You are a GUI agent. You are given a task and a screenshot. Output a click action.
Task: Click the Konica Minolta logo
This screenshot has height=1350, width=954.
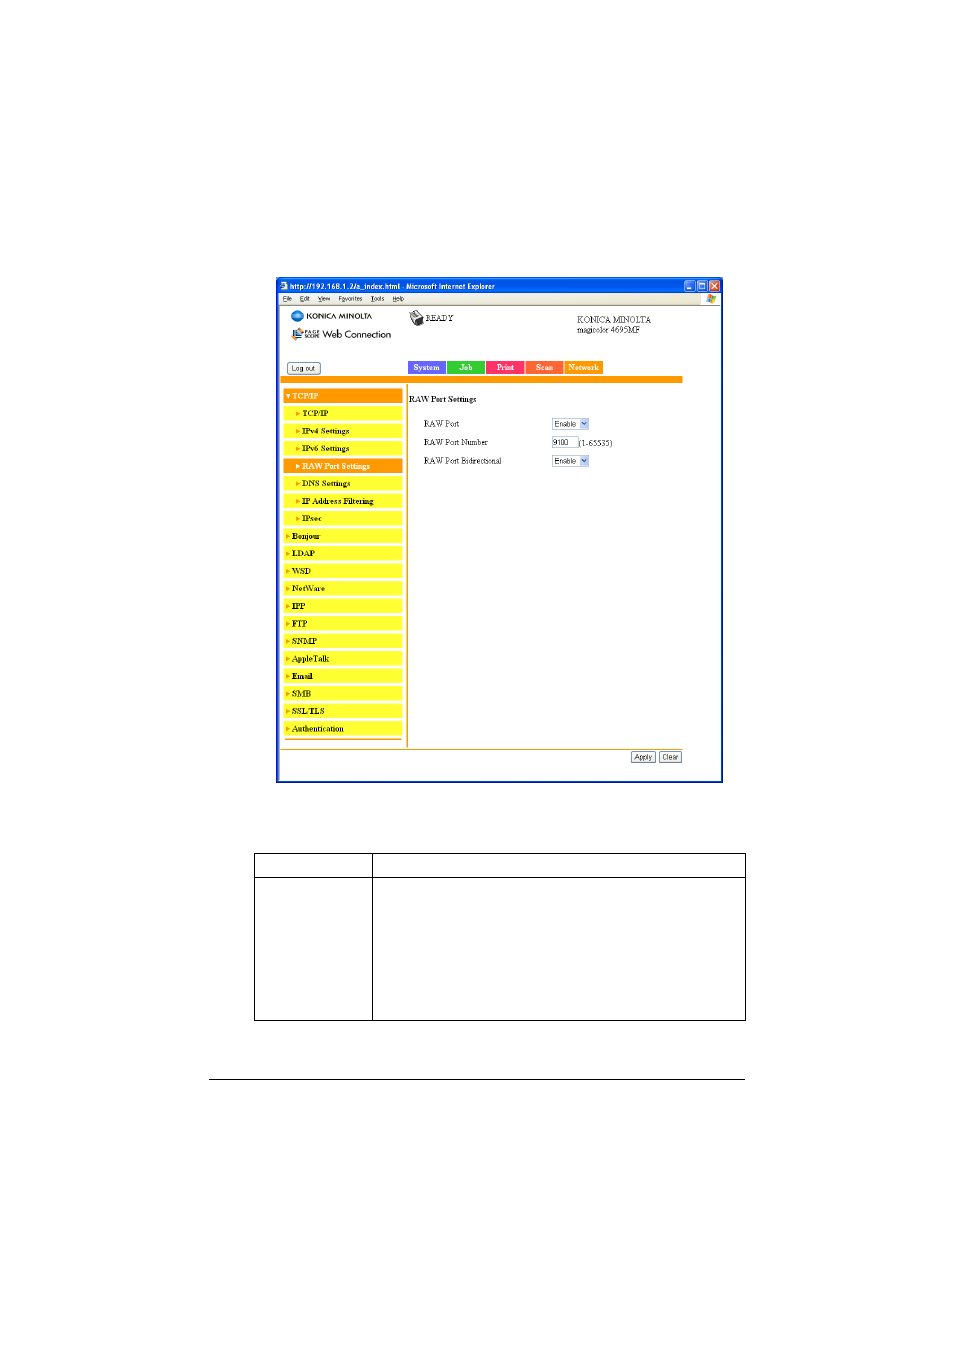[331, 316]
